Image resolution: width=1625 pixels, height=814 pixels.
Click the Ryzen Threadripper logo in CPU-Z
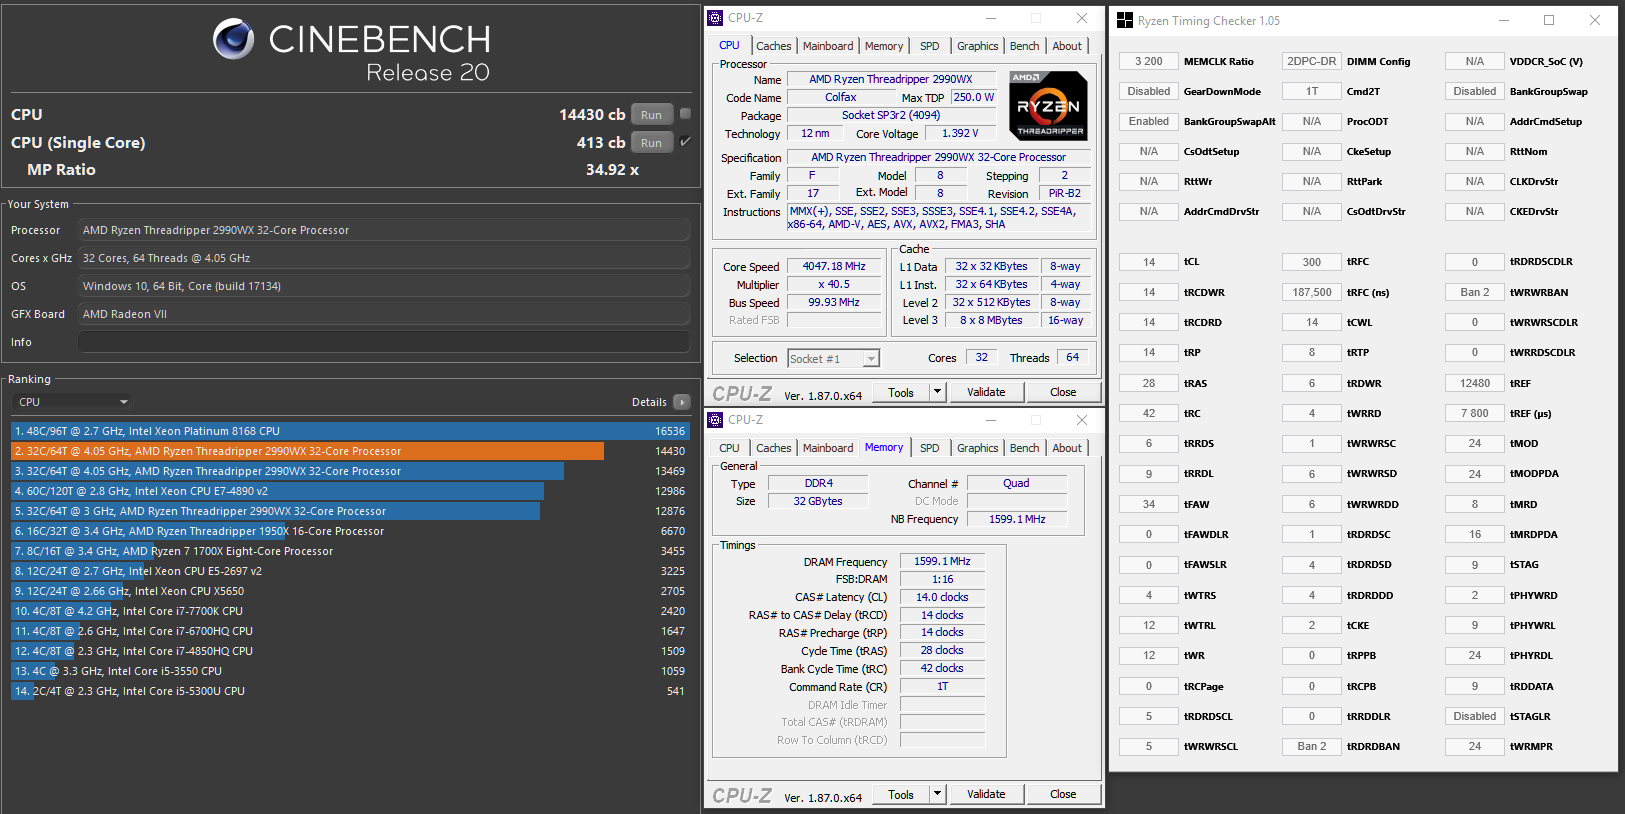(x=1048, y=105)
